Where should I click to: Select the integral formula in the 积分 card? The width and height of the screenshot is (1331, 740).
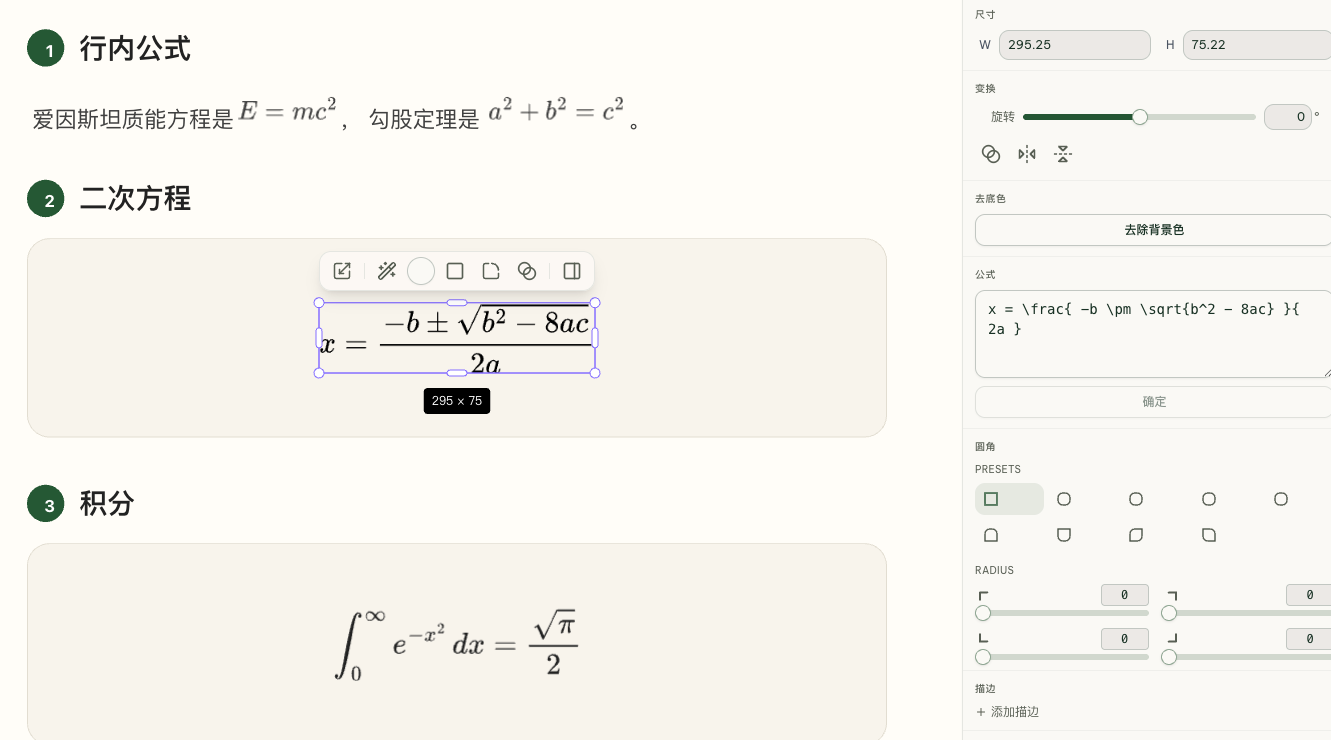[456, 643]
